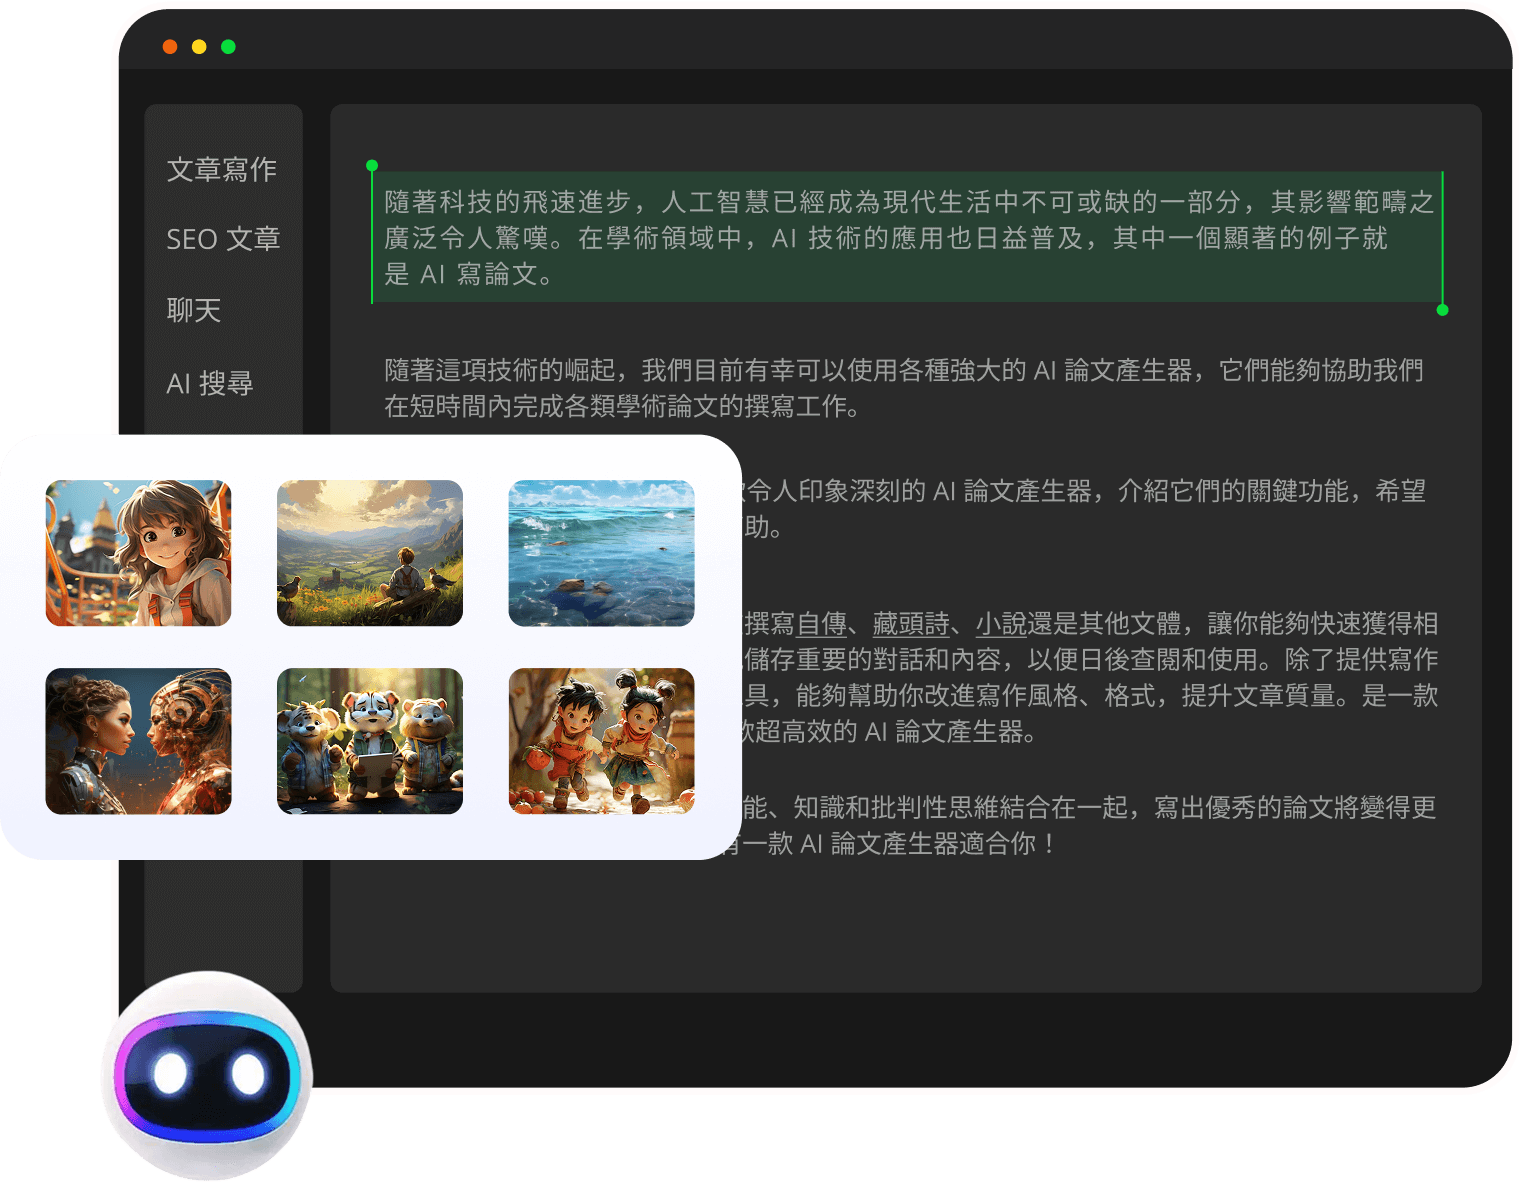Click the top-left green selection handle

coord(372,165)
